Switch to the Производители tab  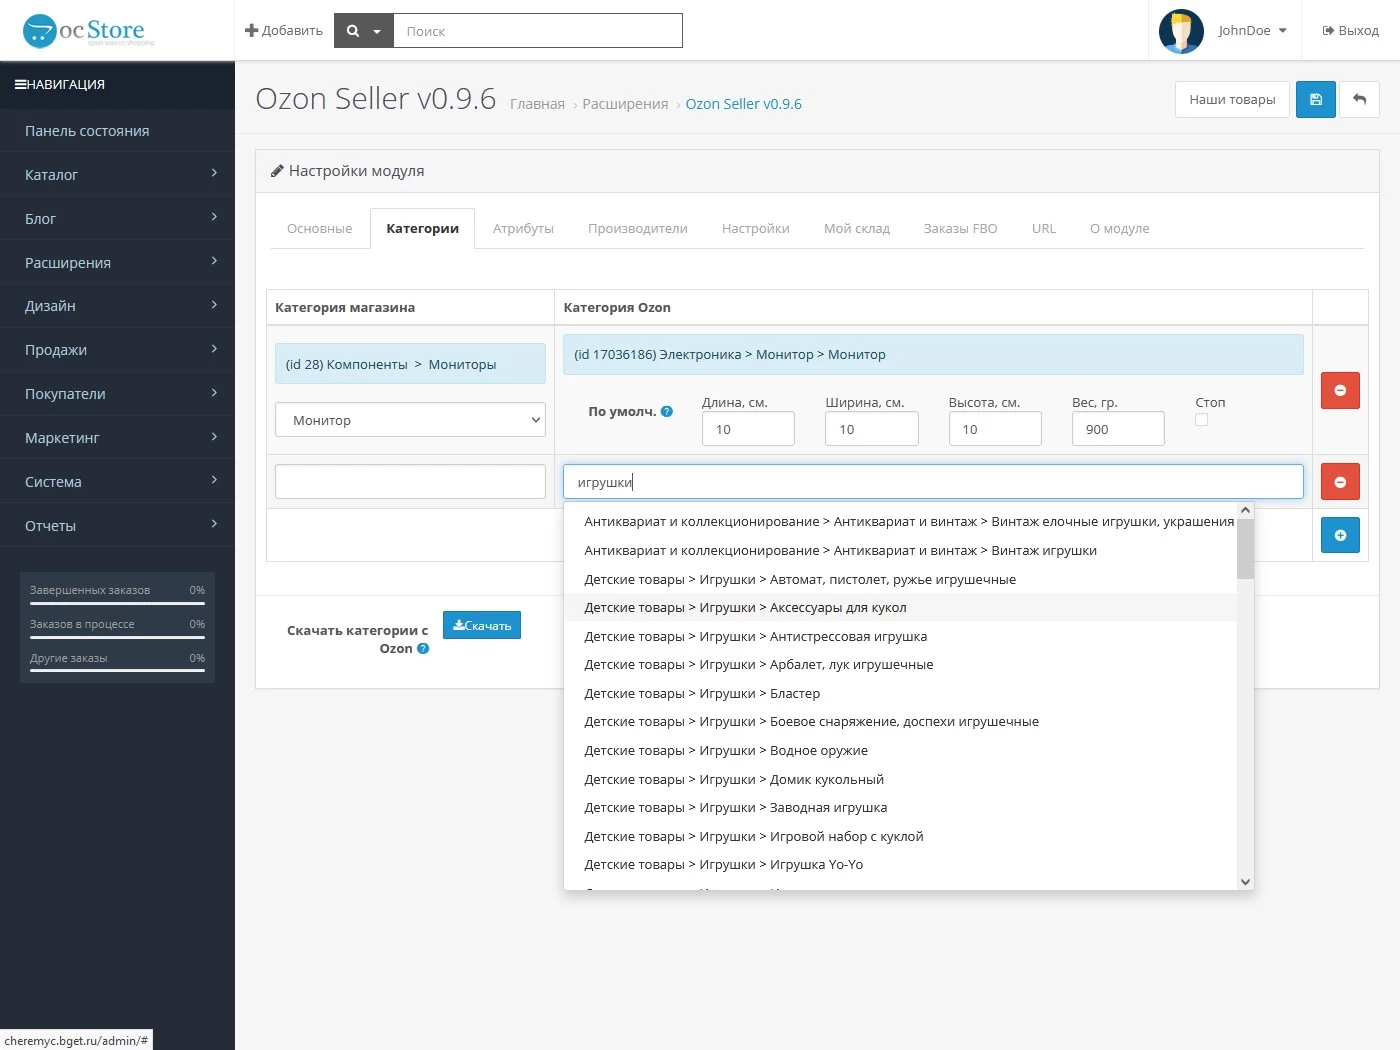pos(638,228)
